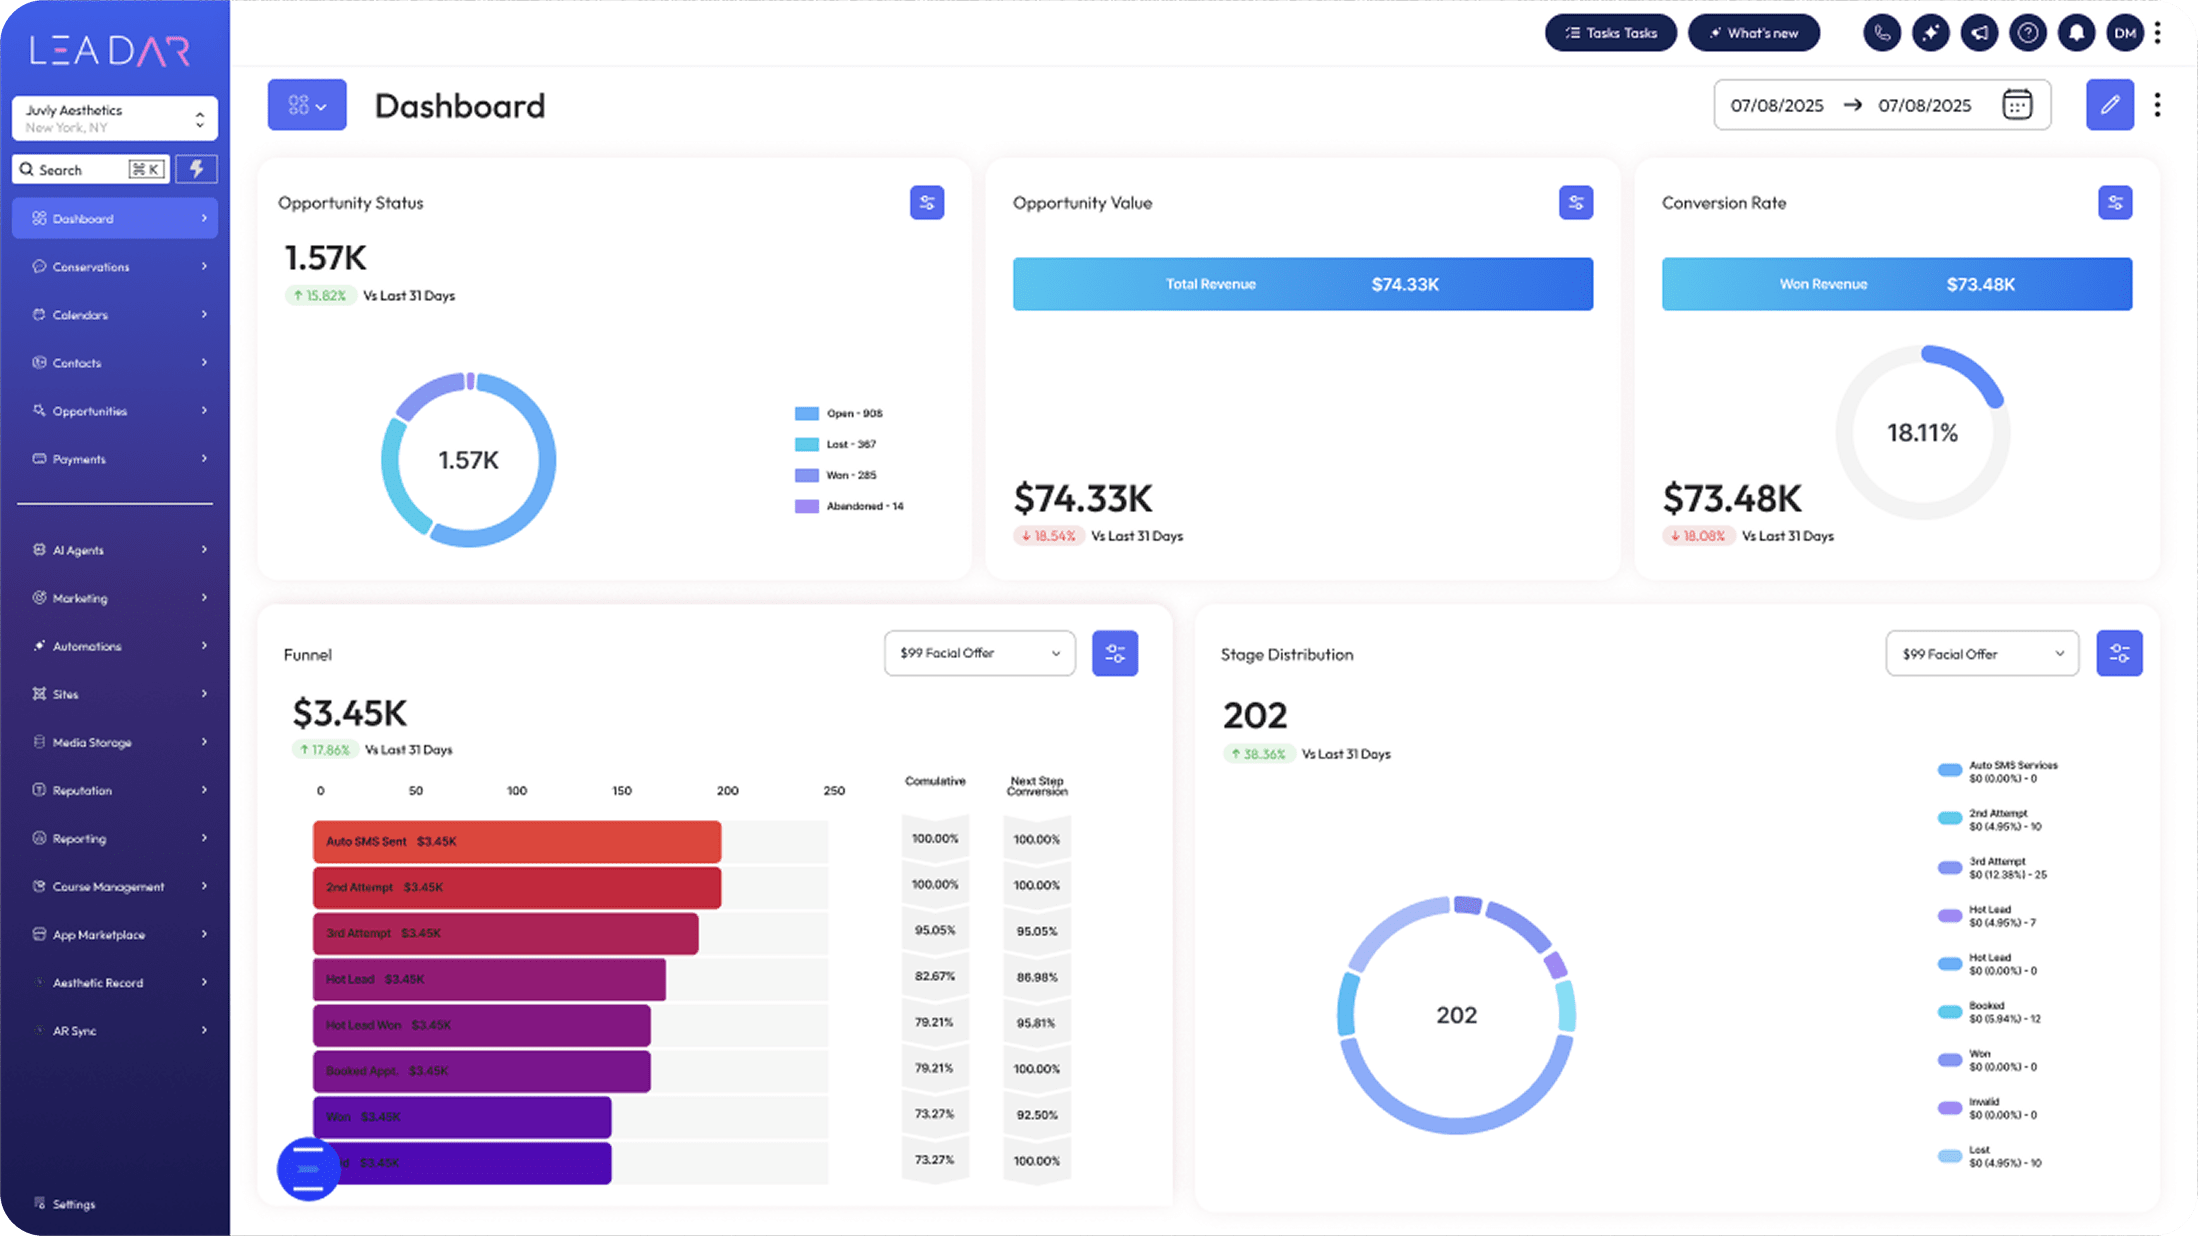The height and width of the screenshot is (1236, 2198).
Task: Click Conversion Rate filter settings icon
Action: tap(2114, 203)
